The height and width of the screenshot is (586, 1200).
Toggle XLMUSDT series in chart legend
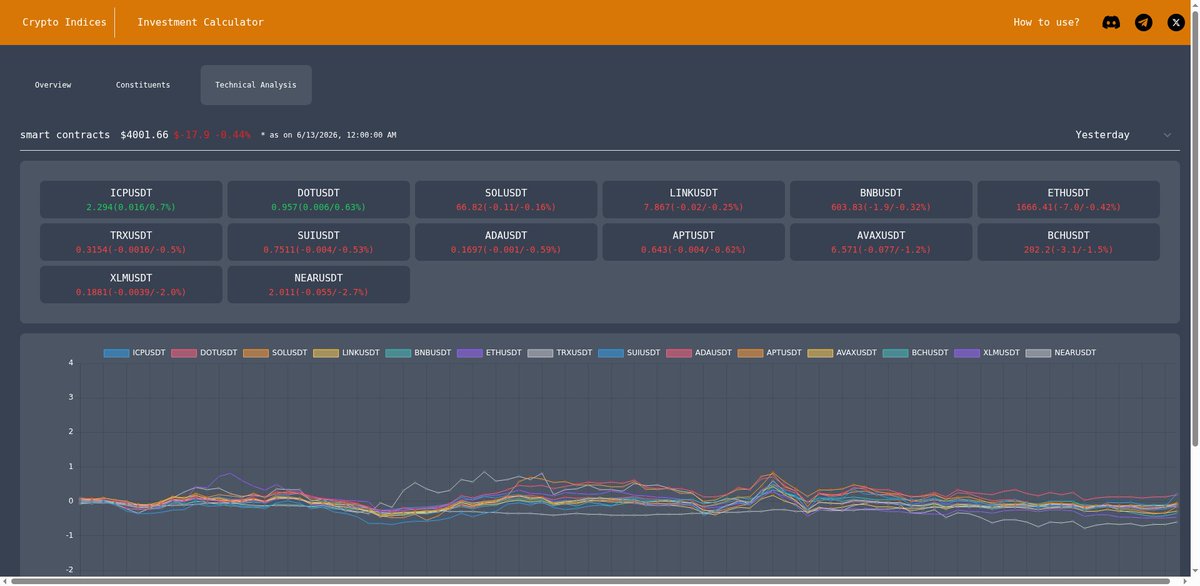click(987, 353)
